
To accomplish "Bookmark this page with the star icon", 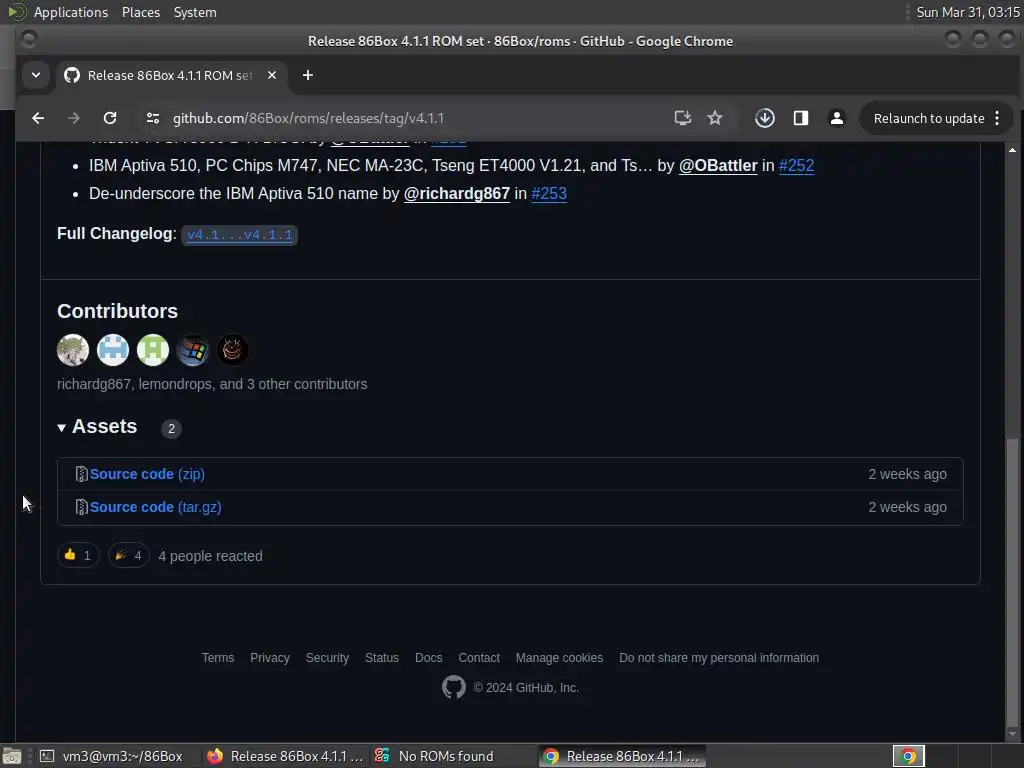I will (715, 118).
